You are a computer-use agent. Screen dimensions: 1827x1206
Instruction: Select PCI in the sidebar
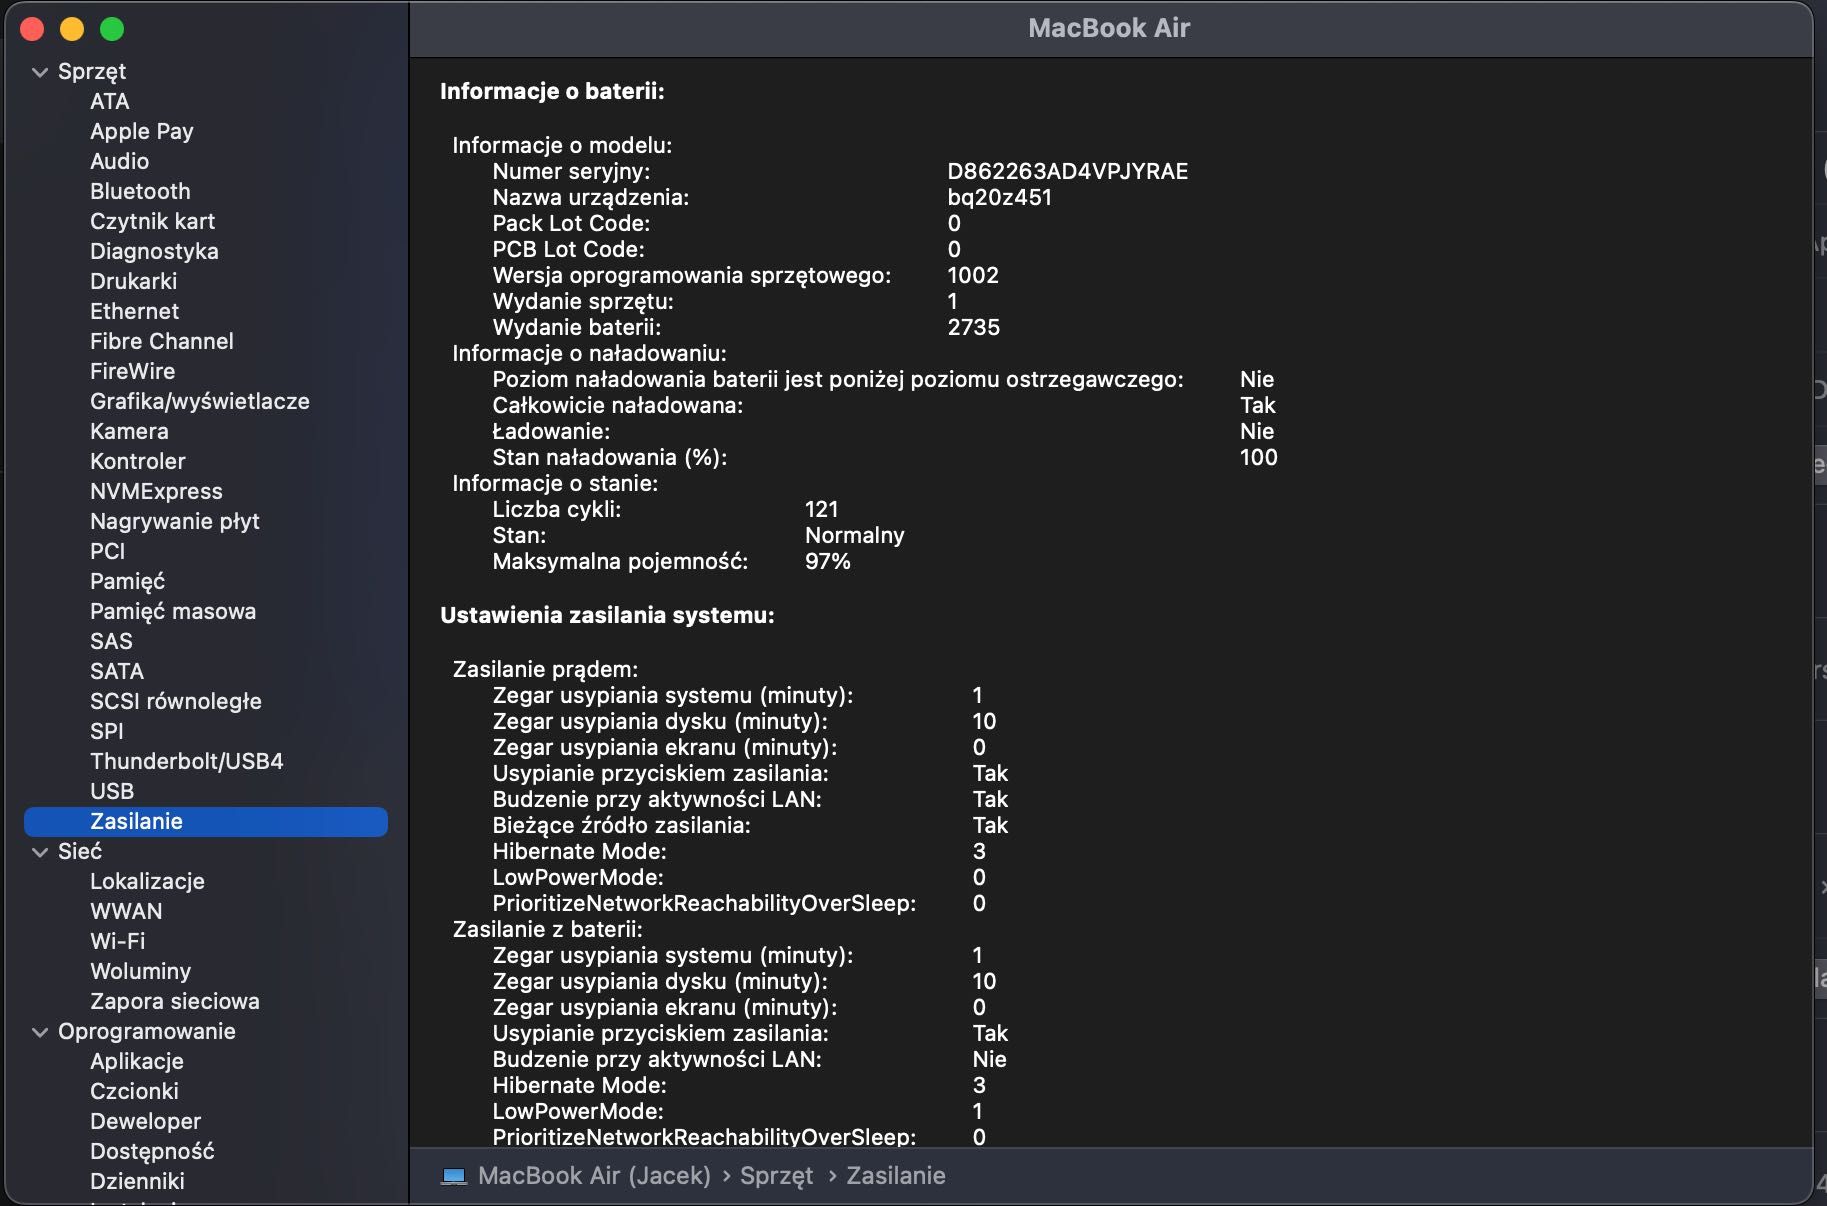point(107,551)
